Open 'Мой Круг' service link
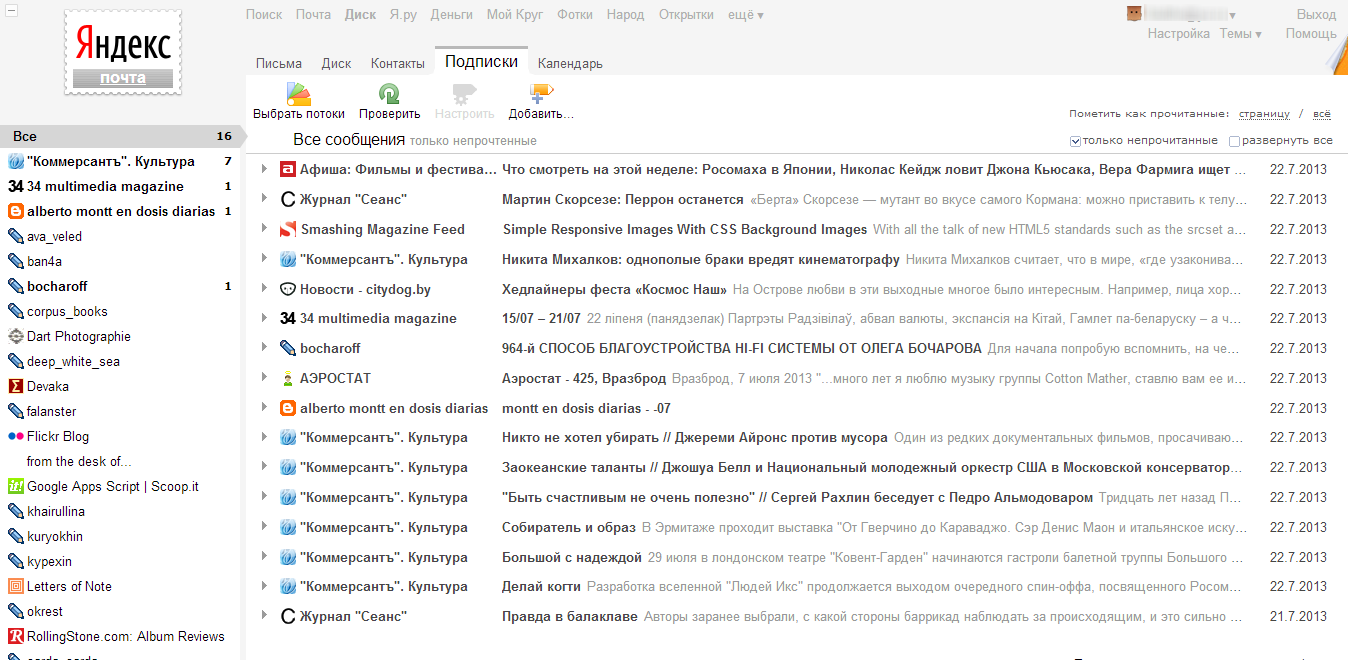This screenshot has width=1348, height=660. [515, 15]
